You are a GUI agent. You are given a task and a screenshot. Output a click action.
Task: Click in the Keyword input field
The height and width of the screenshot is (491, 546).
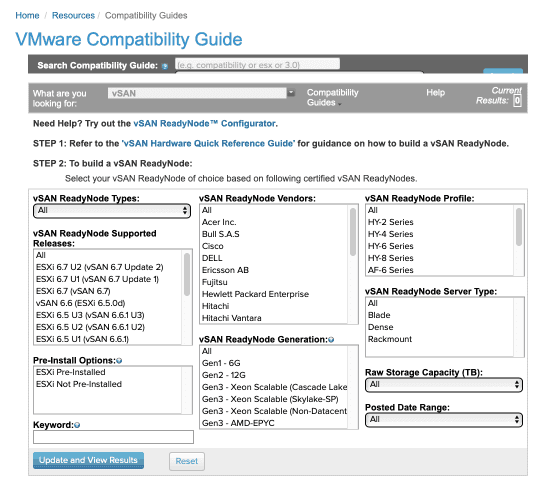pos(113,437)
